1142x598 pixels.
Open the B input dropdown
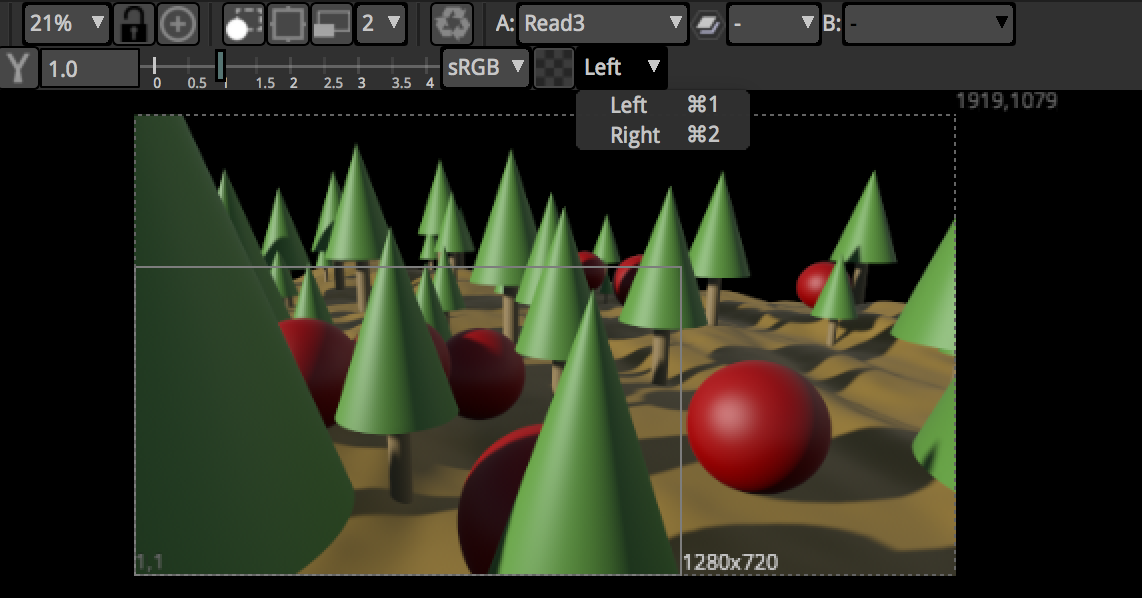click(928, 23)
